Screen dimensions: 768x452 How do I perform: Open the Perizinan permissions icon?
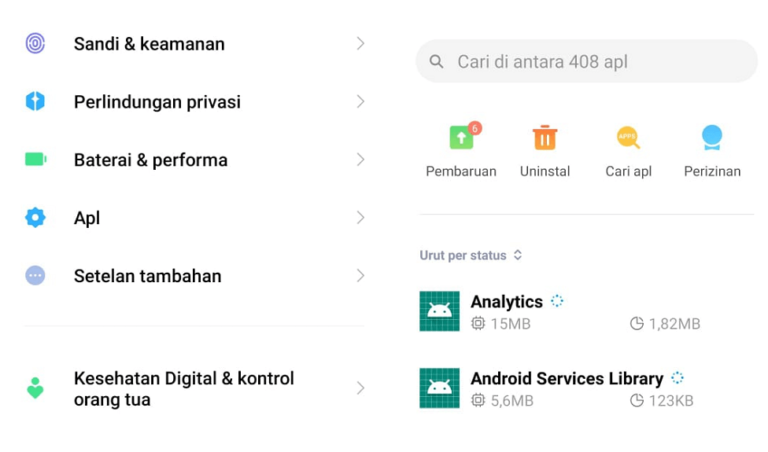[x=712, y=137]
